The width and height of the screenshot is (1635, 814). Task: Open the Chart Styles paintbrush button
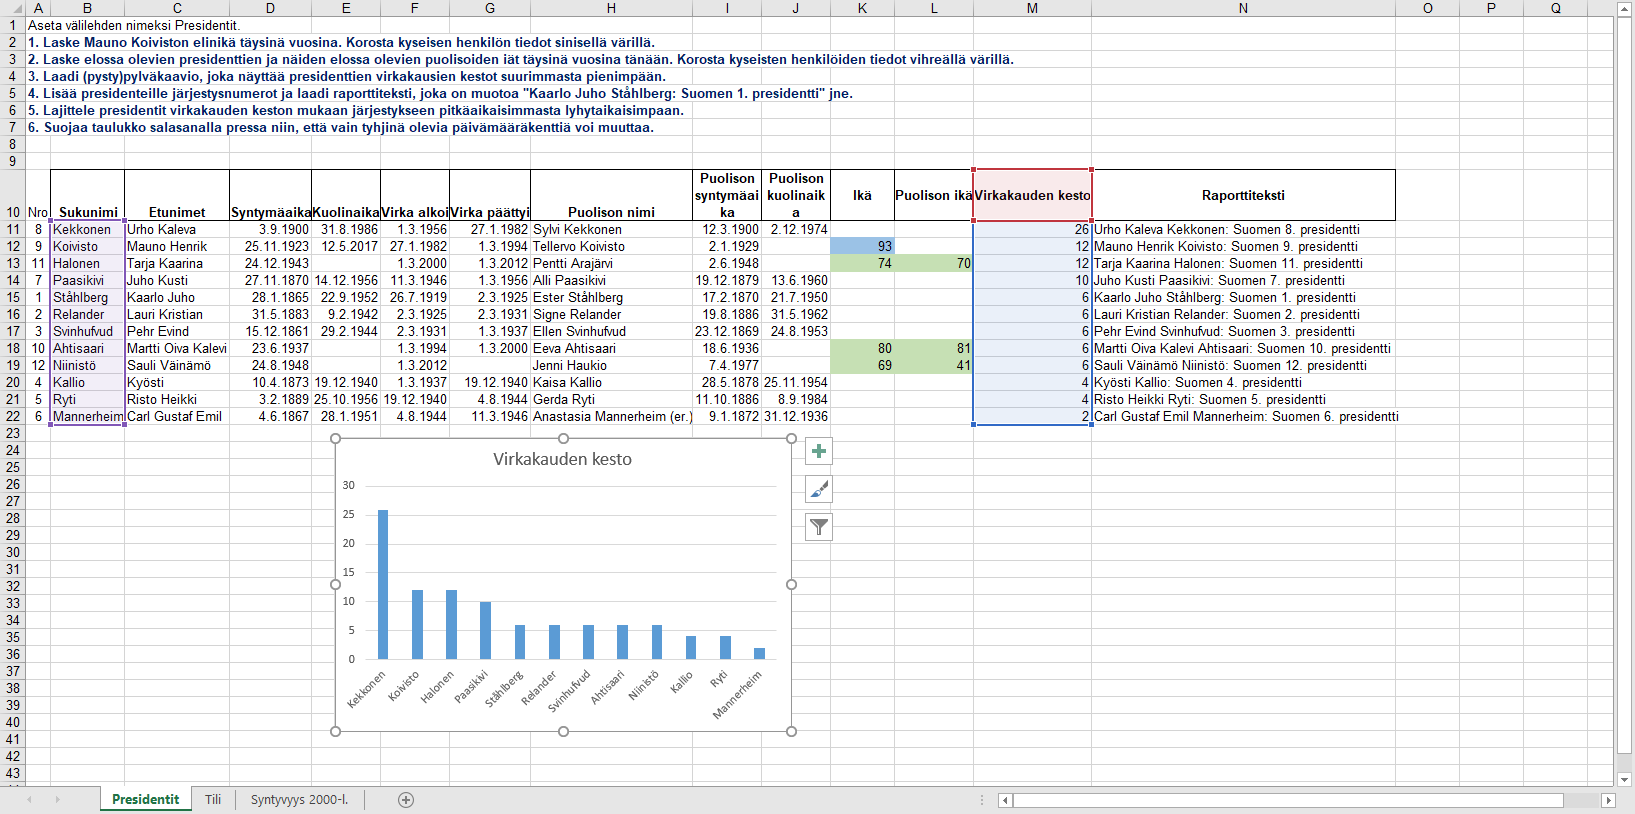[x=819, y=490]
